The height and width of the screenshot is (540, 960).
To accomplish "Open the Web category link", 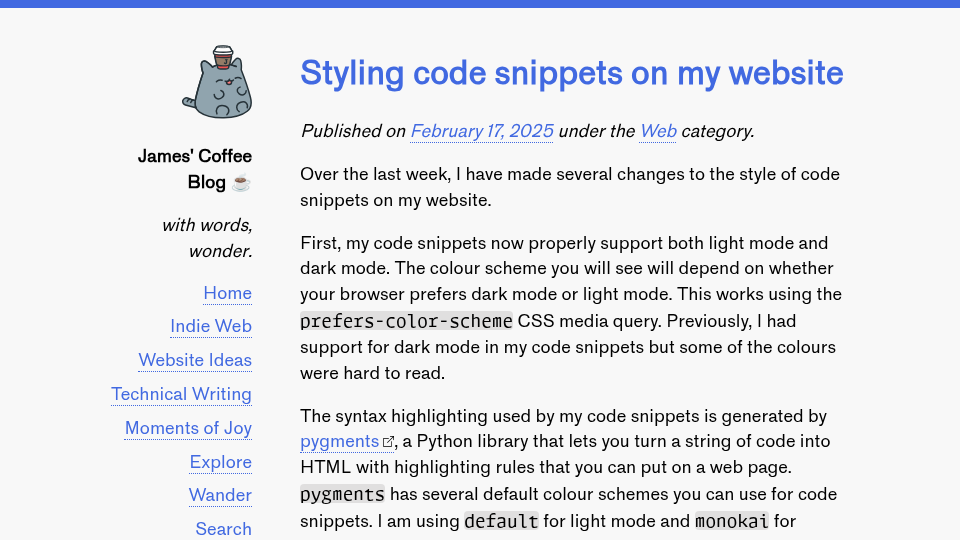I will [x=658, y=131].
